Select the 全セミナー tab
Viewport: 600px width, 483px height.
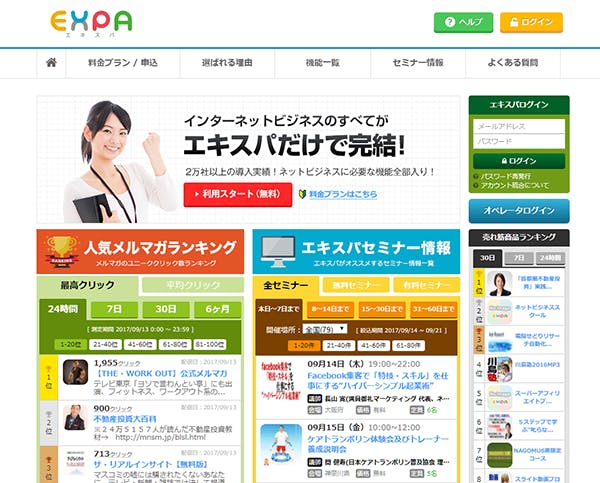tap(285, 286)
